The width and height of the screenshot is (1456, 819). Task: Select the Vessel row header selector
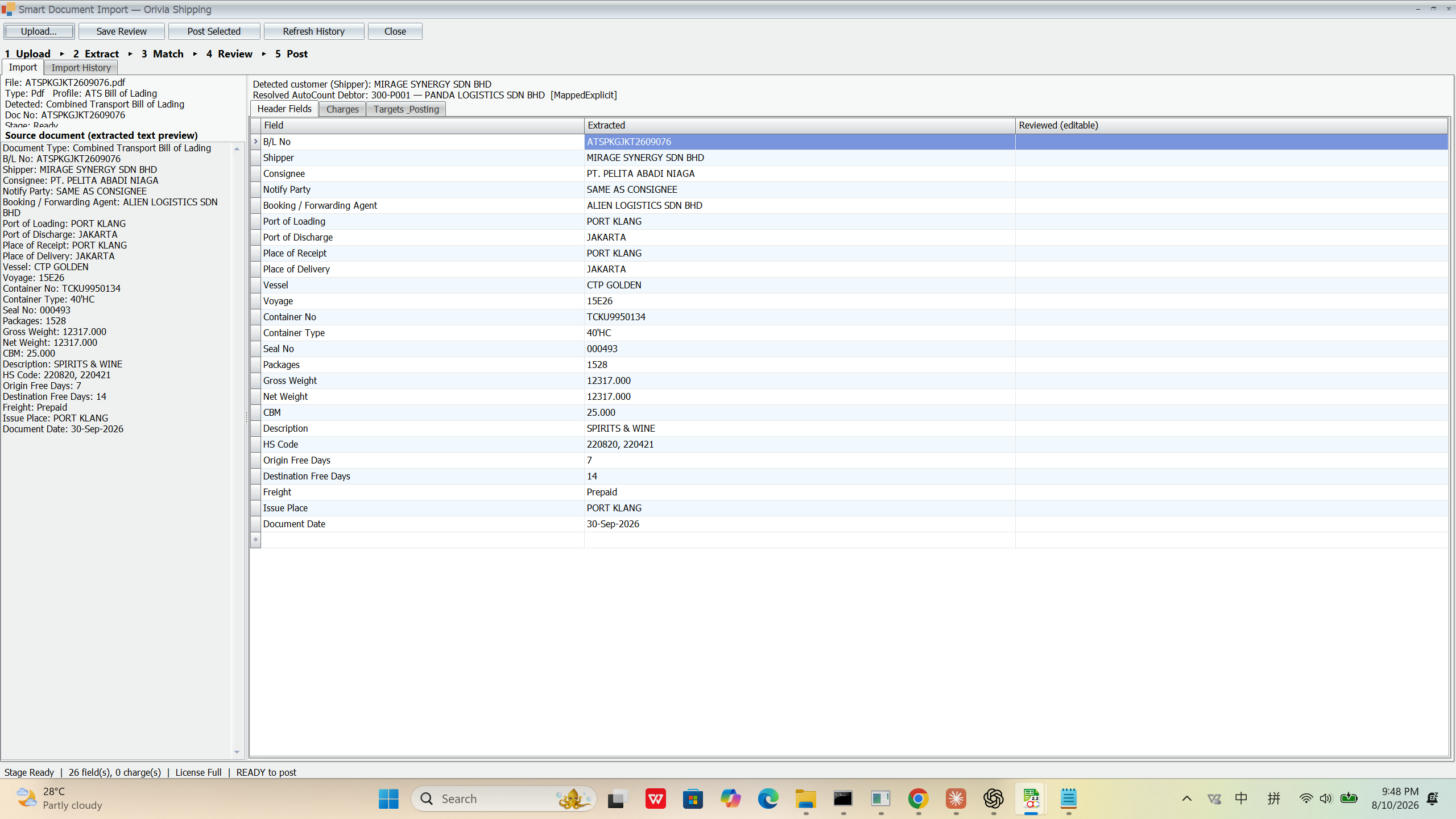pos(255,285)
